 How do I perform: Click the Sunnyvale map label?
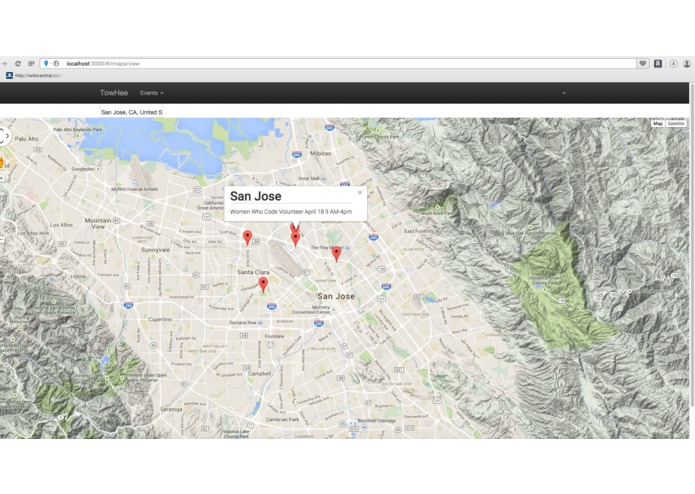(x=155, y=250)
